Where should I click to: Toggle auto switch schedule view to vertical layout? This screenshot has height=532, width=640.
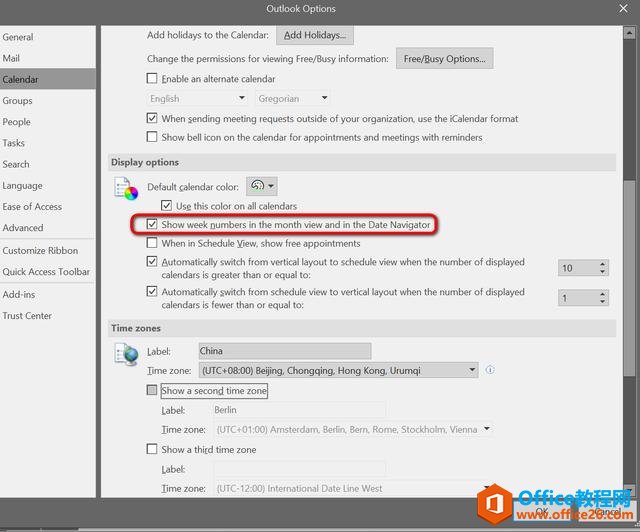coord(152,291)
